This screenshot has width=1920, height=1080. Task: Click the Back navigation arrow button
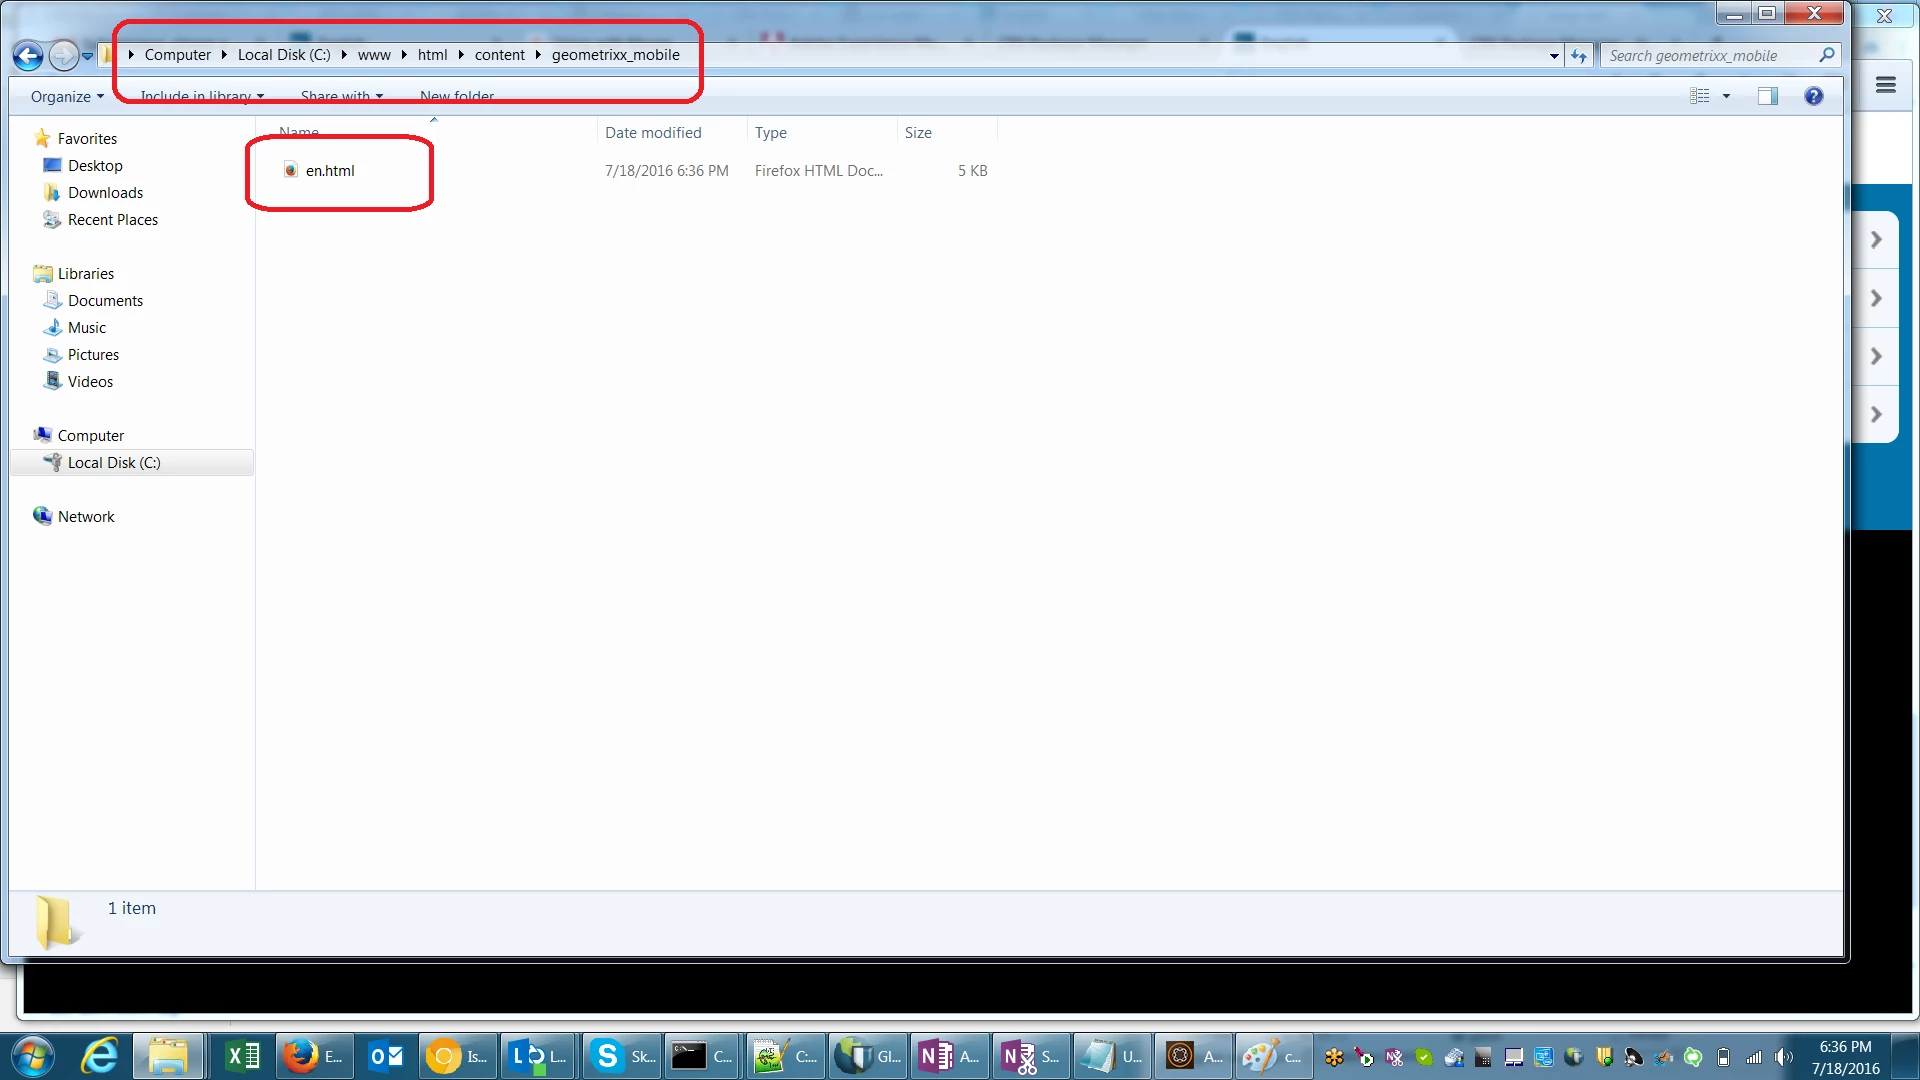tap(28, 55)
